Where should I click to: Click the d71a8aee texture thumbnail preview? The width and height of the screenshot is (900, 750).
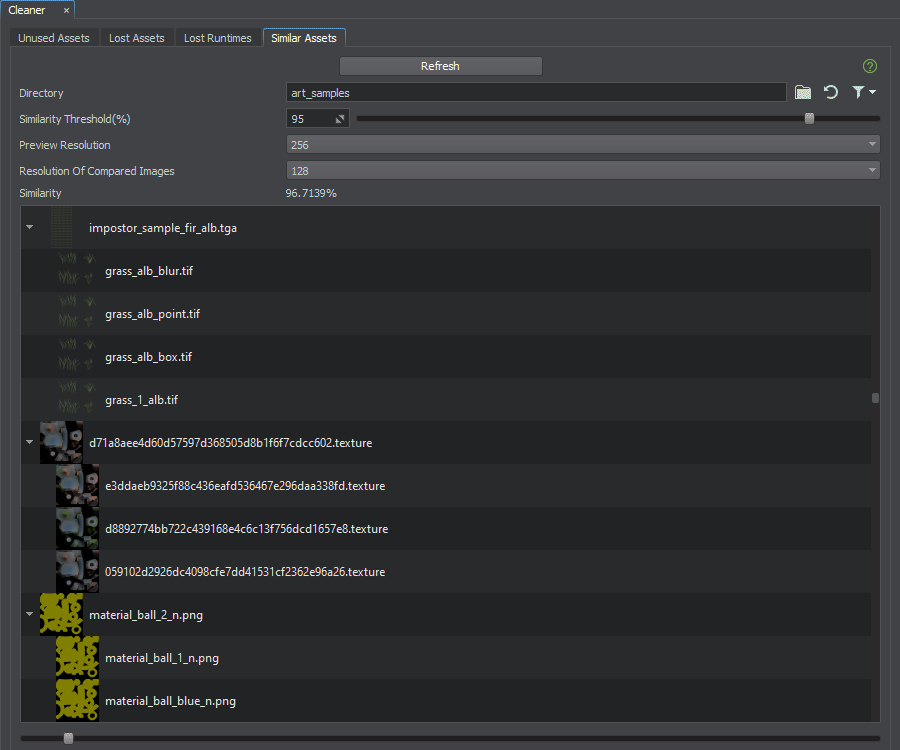coord(61,442)
